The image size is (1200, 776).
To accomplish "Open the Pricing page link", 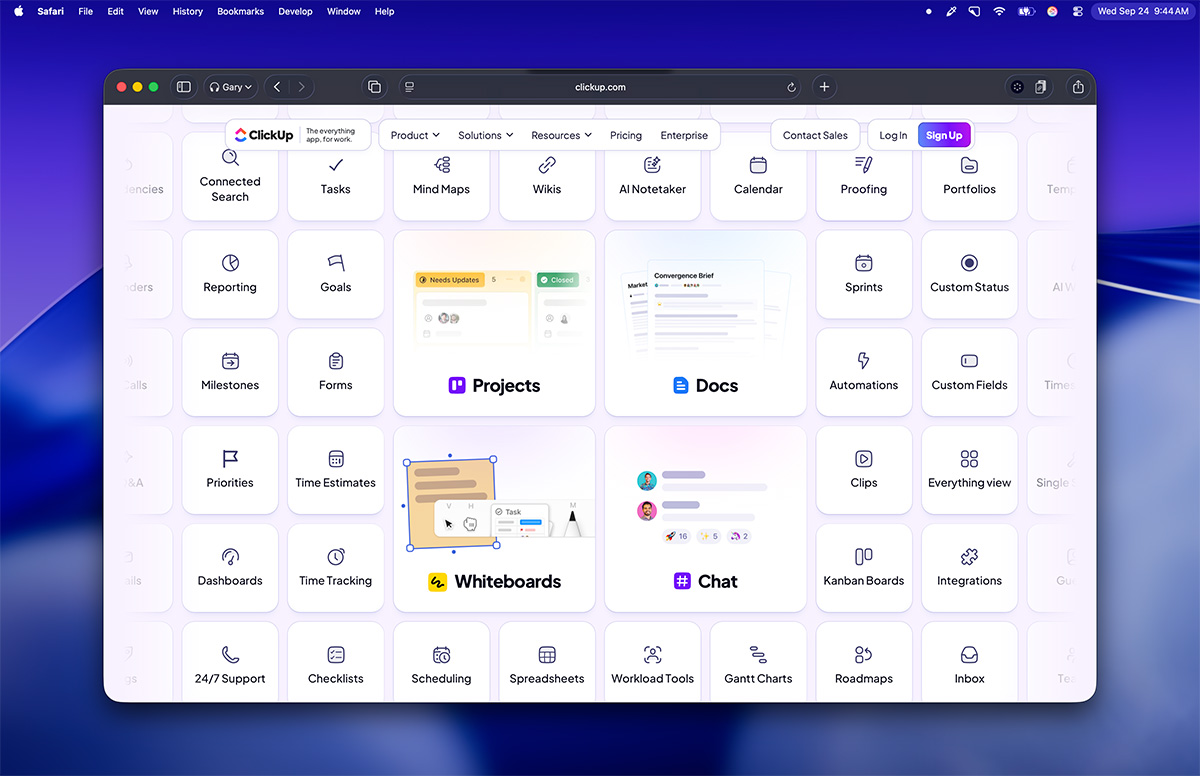I will (626, 135).
